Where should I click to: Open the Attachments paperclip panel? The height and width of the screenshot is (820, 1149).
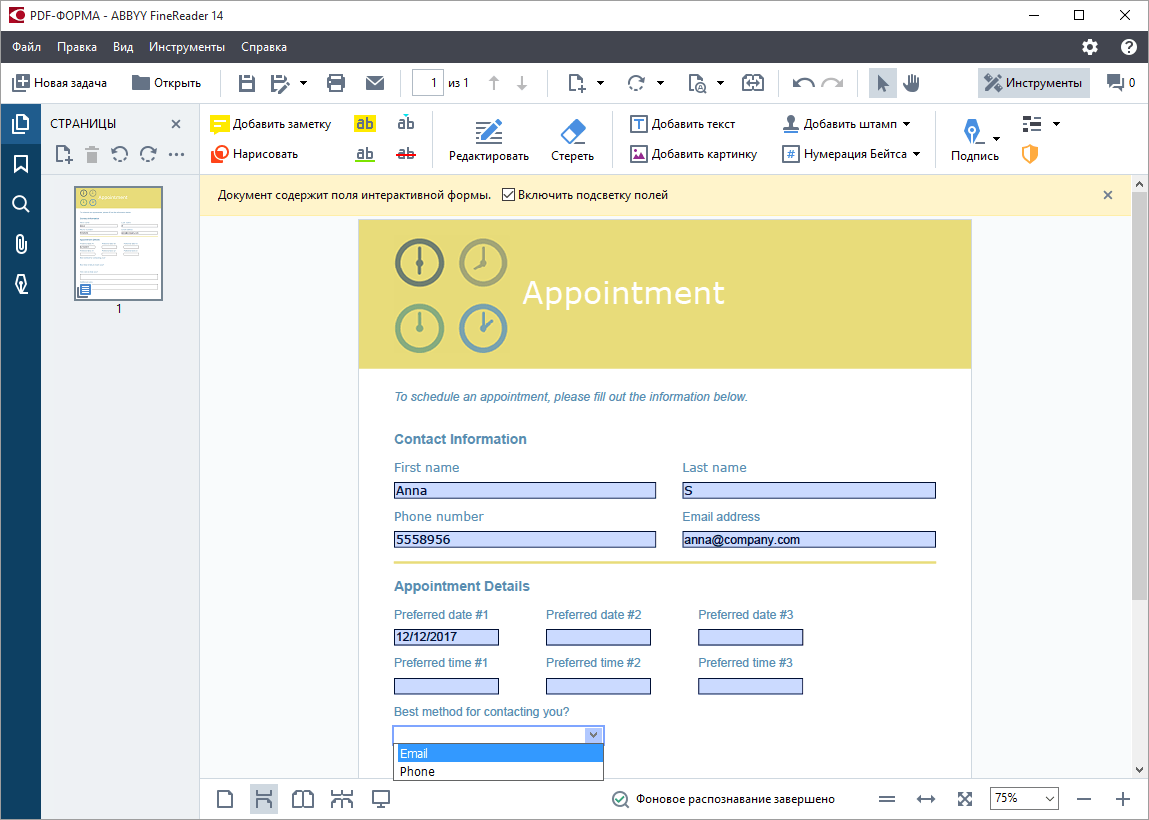[x=21, y=244]
